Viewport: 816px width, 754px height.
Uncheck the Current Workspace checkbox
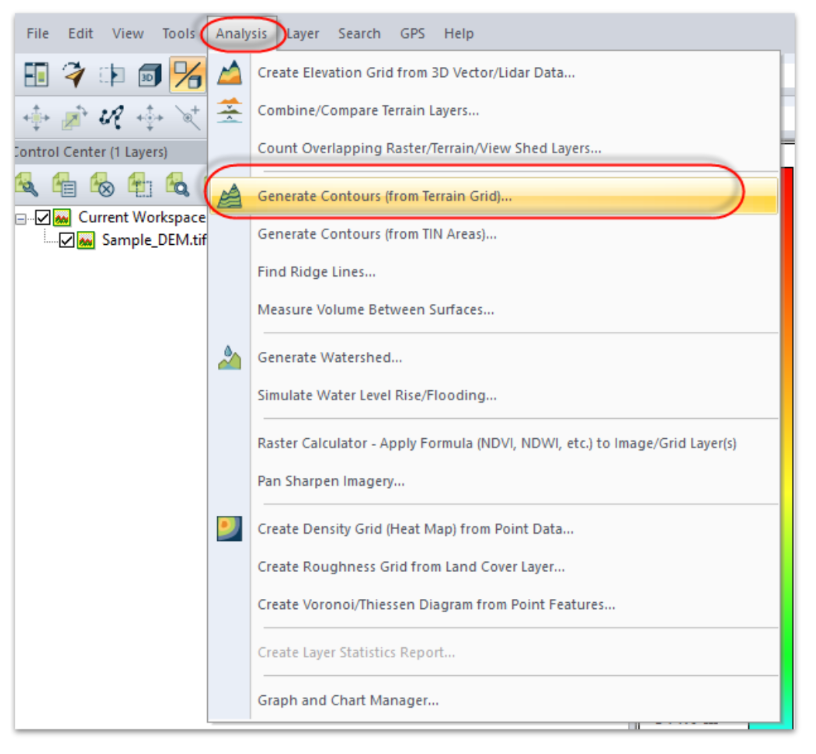tap(42, 217)
